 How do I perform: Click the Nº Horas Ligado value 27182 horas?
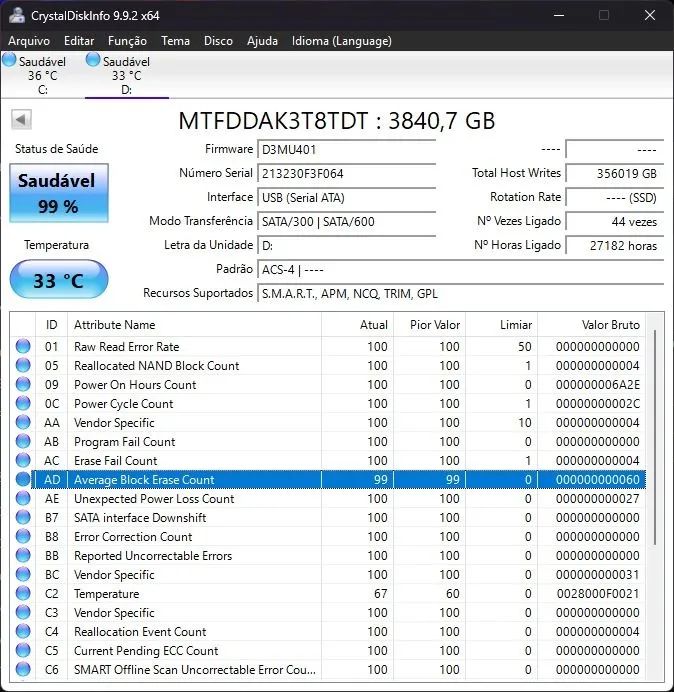tap(614, 245)
